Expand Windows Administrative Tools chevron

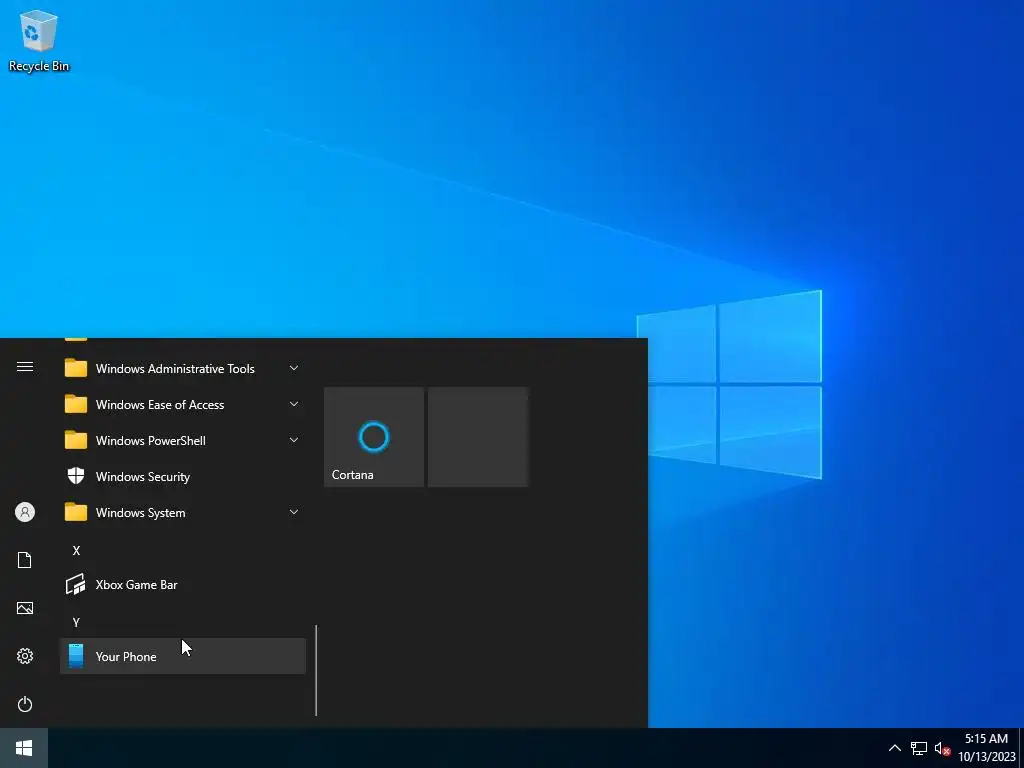[294, 368]
